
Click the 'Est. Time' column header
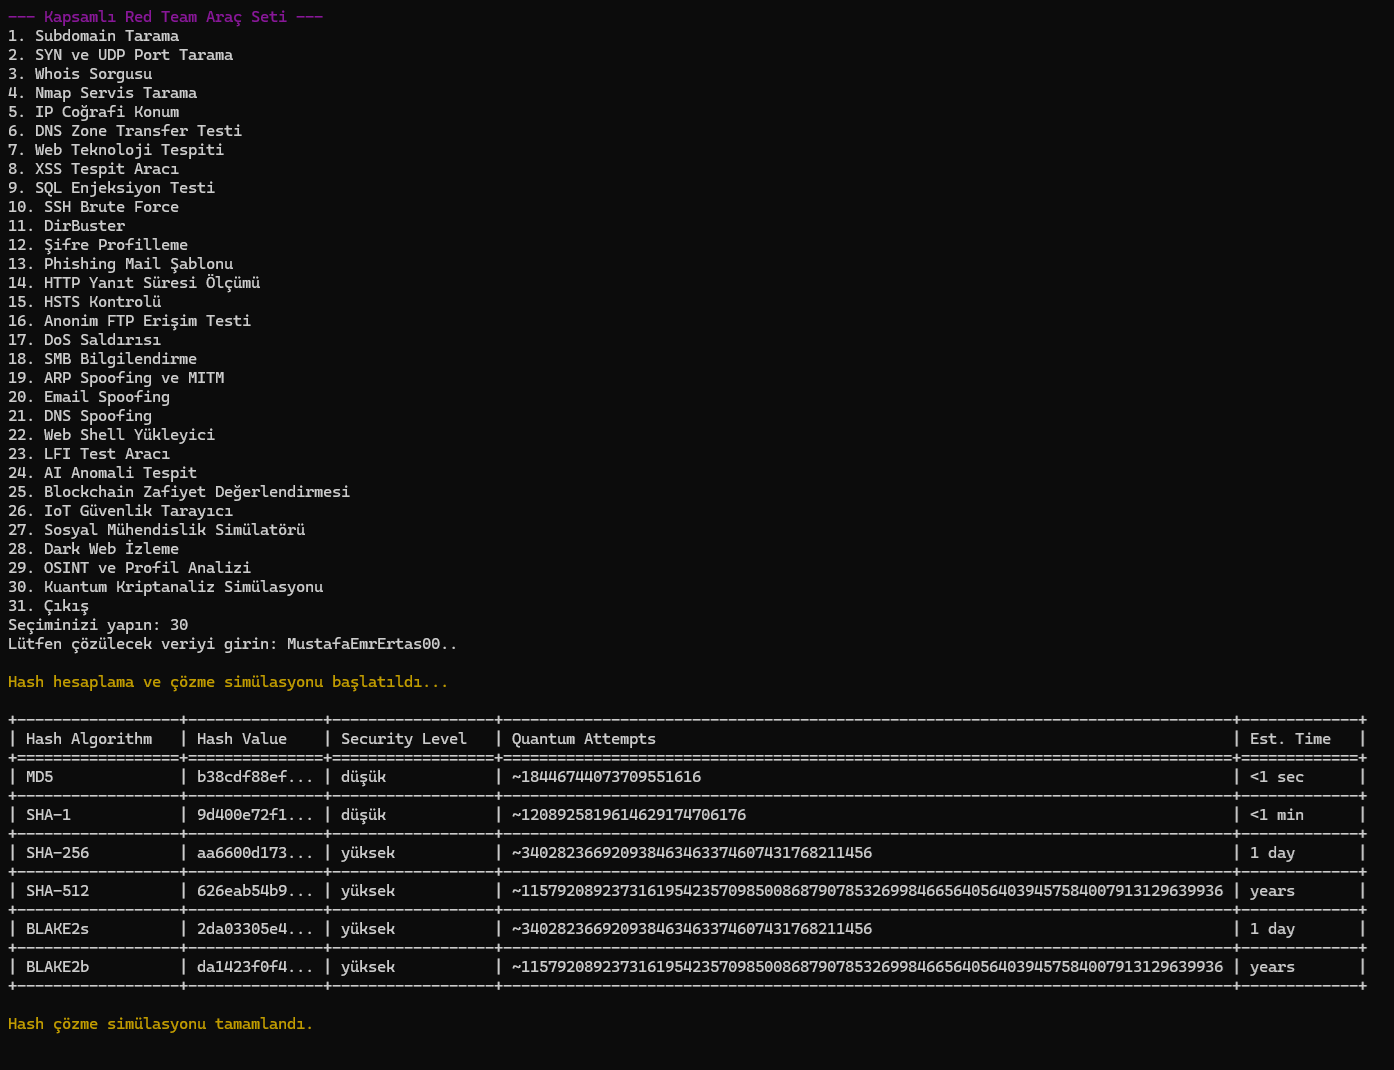1290,739
